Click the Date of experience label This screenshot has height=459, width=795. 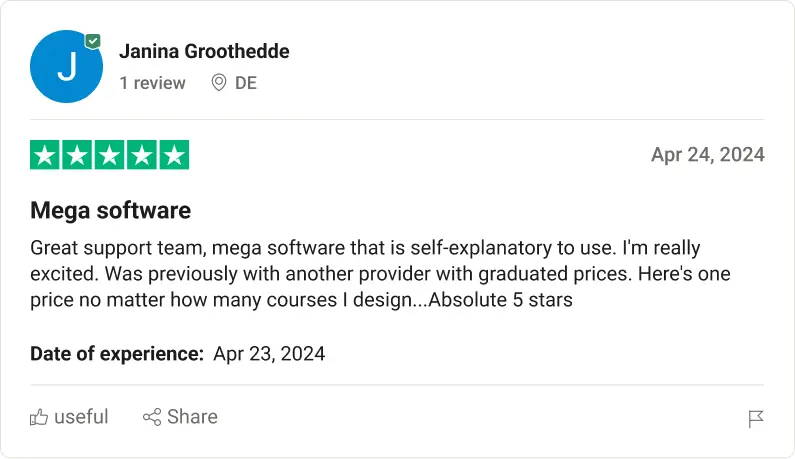point(117,353)
